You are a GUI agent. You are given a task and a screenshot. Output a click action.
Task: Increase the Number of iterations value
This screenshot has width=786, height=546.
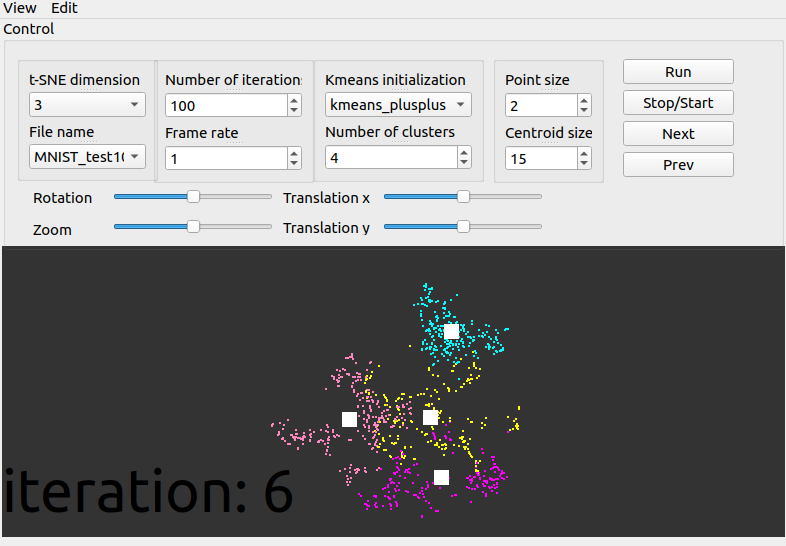point(294,100)
